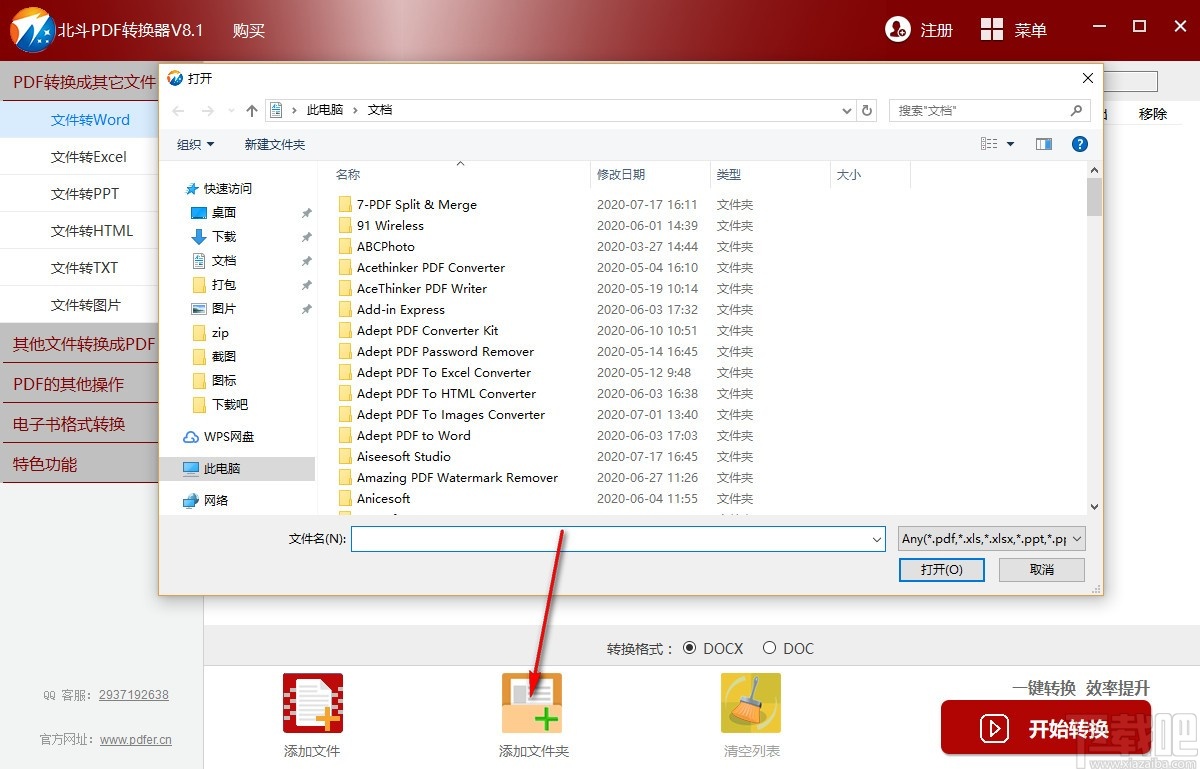This screenshot has height=769, width=1200.
Task: Expand recent locations dropdown arrow
Action: point(229,110)
